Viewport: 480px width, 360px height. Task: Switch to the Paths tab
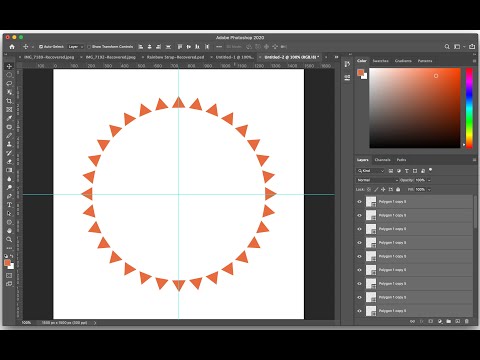coord(401,160)
